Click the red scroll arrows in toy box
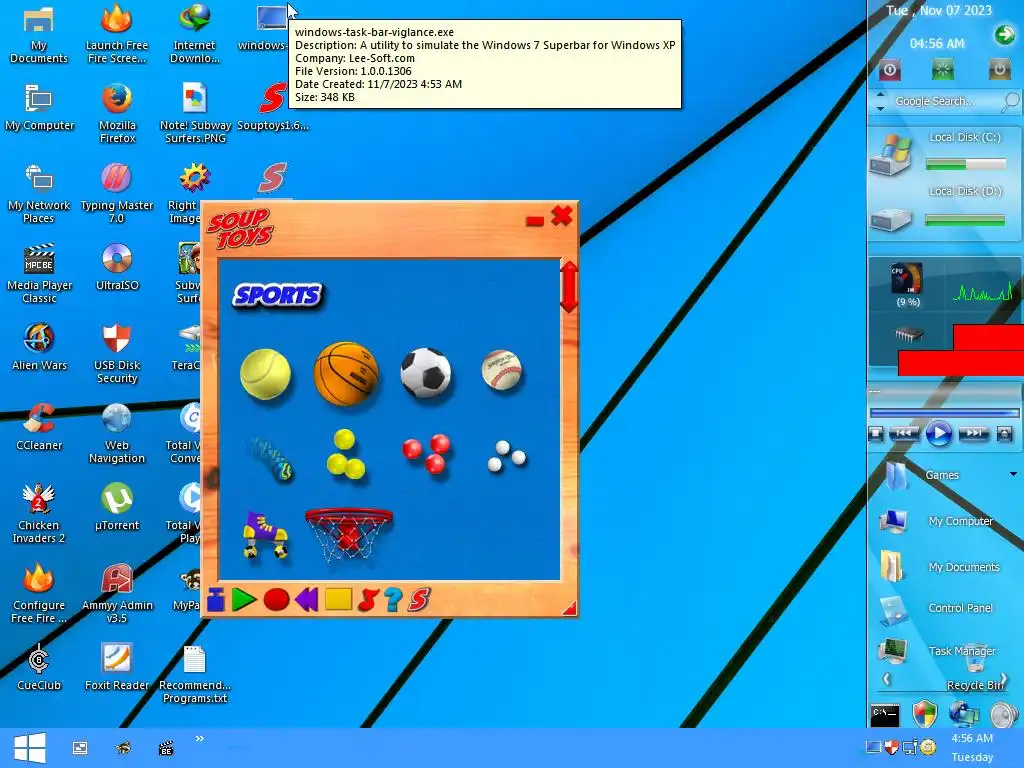Viewport: 1024px width, 768px height. 569,287
